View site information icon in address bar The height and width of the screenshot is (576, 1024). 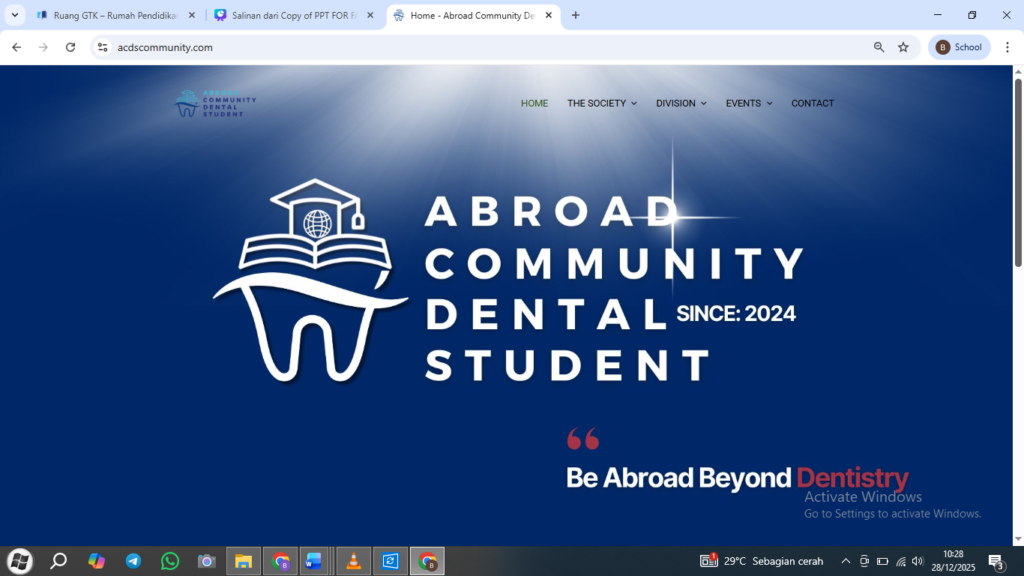coord(102,47)
